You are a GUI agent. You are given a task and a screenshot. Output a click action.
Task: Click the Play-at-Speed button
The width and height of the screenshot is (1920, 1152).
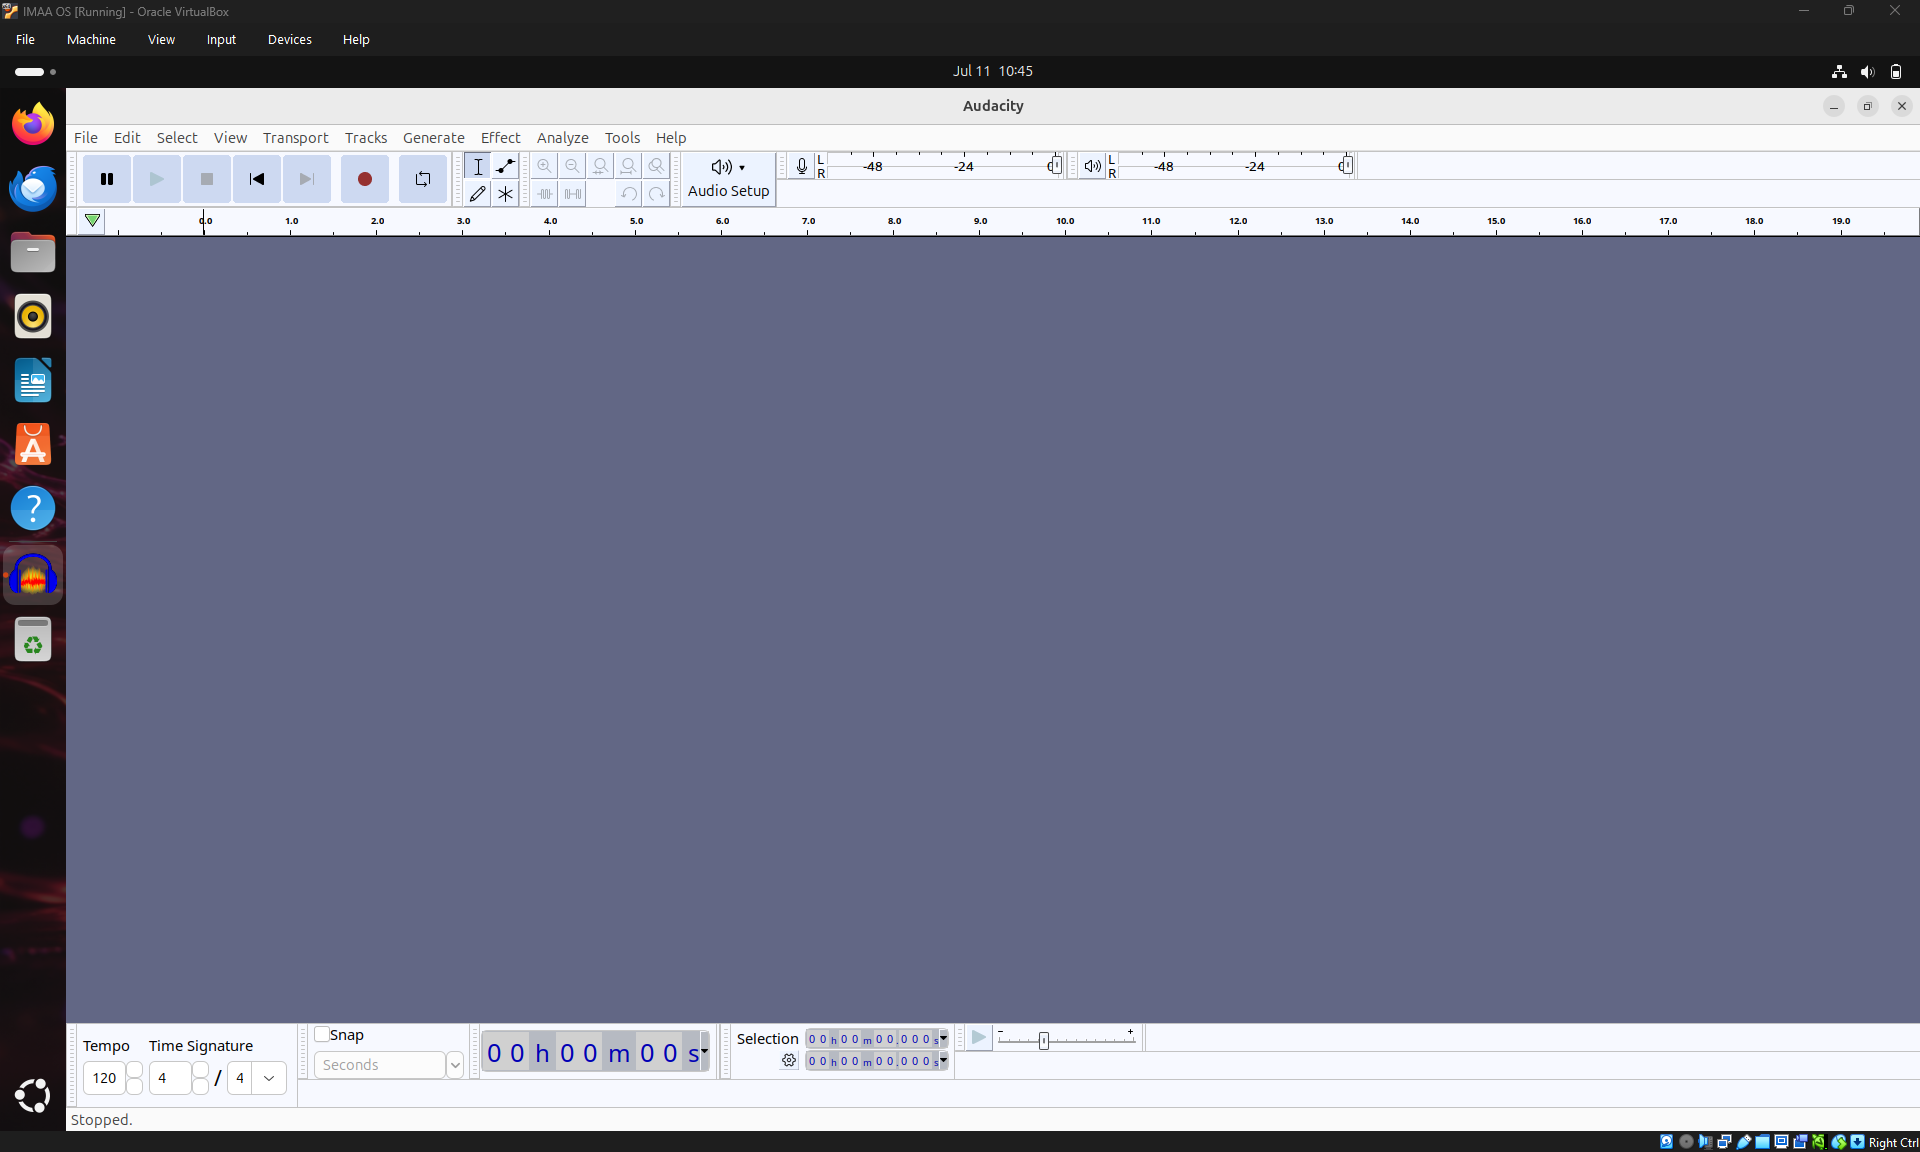(979, 1038)
